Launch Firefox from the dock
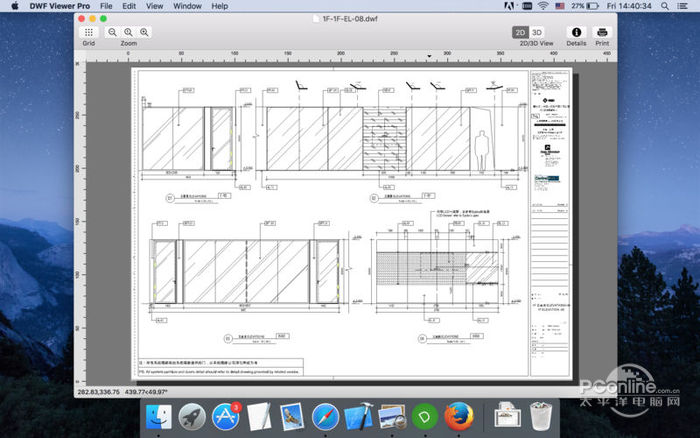Viewport: 700px width, 438px height. coord(460,416)
